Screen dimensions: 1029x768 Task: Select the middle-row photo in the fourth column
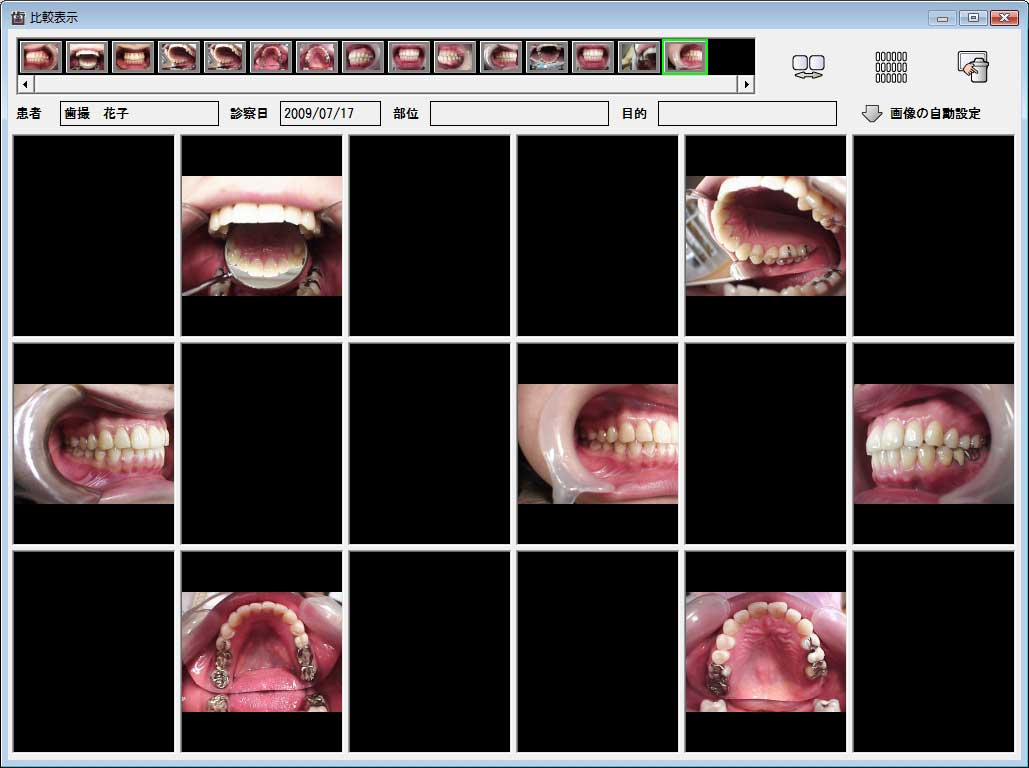598,444
